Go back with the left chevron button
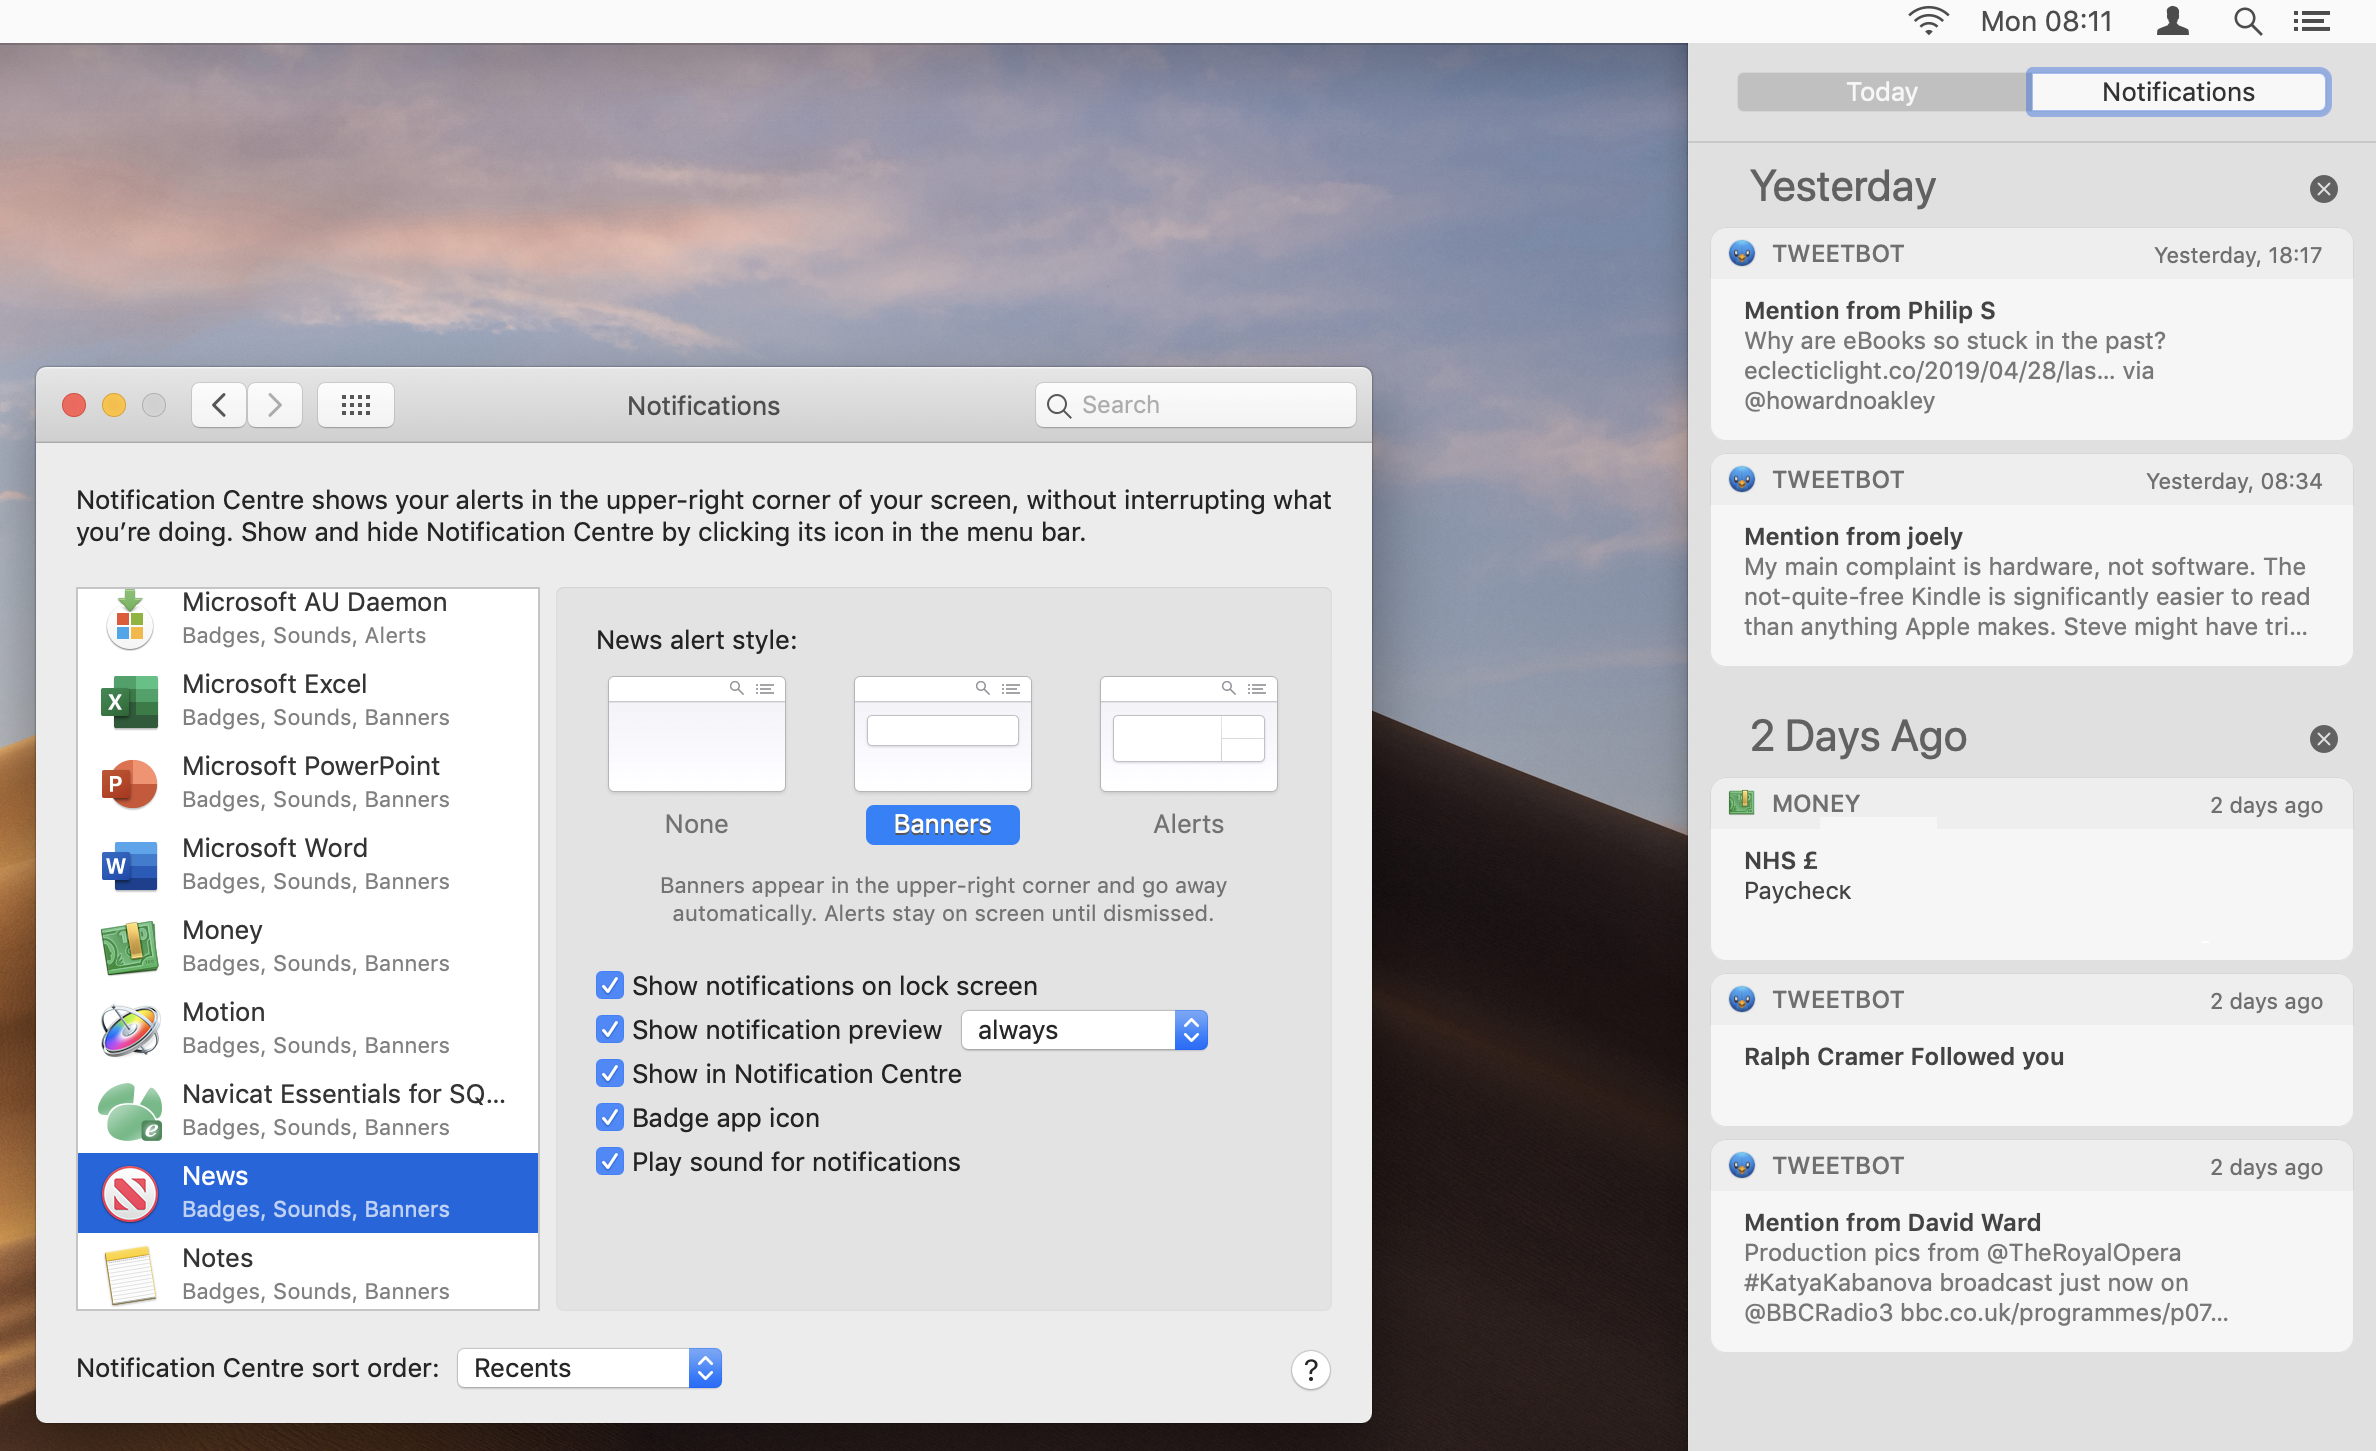This screenshot has height=1451, width=2376. [x=219, y=405]
